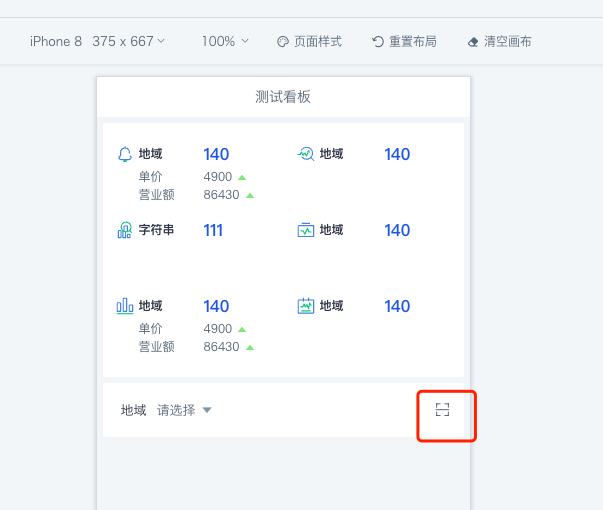Click the monitor chart icon beside 地域
Screen dimensions: 603x510
click(306, 230)
